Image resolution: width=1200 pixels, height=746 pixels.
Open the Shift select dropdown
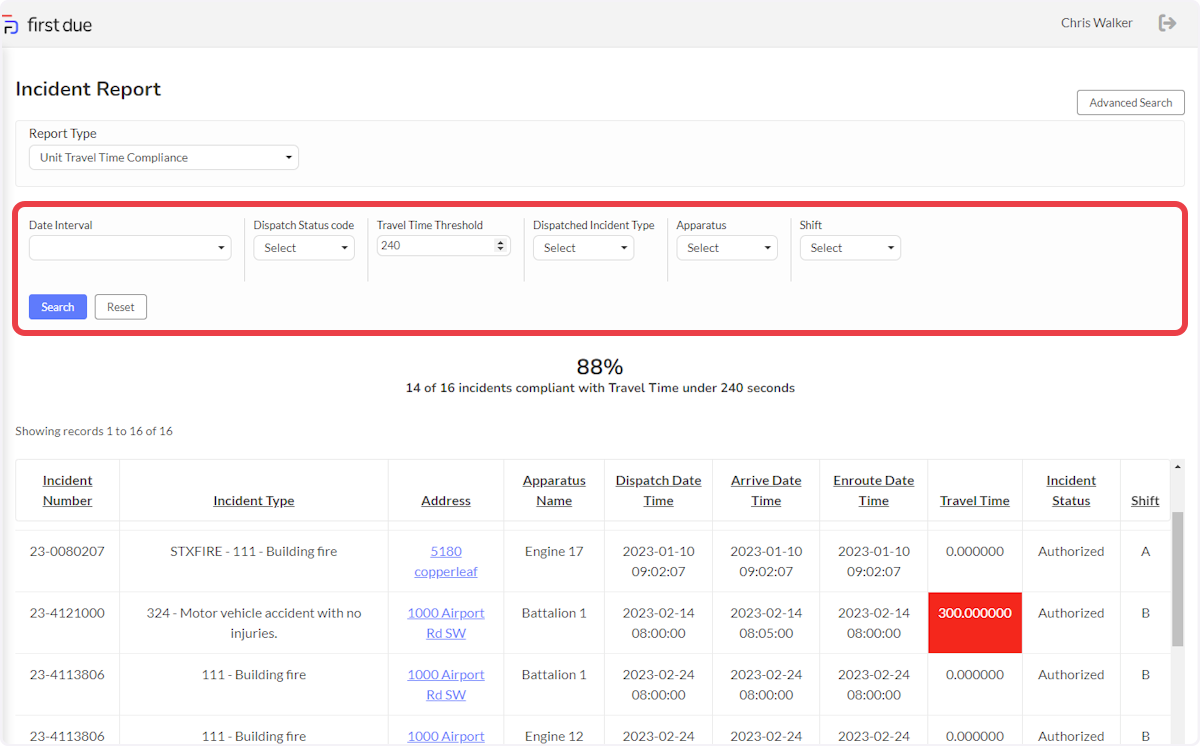pyautogui.click(x=850, y=248)
